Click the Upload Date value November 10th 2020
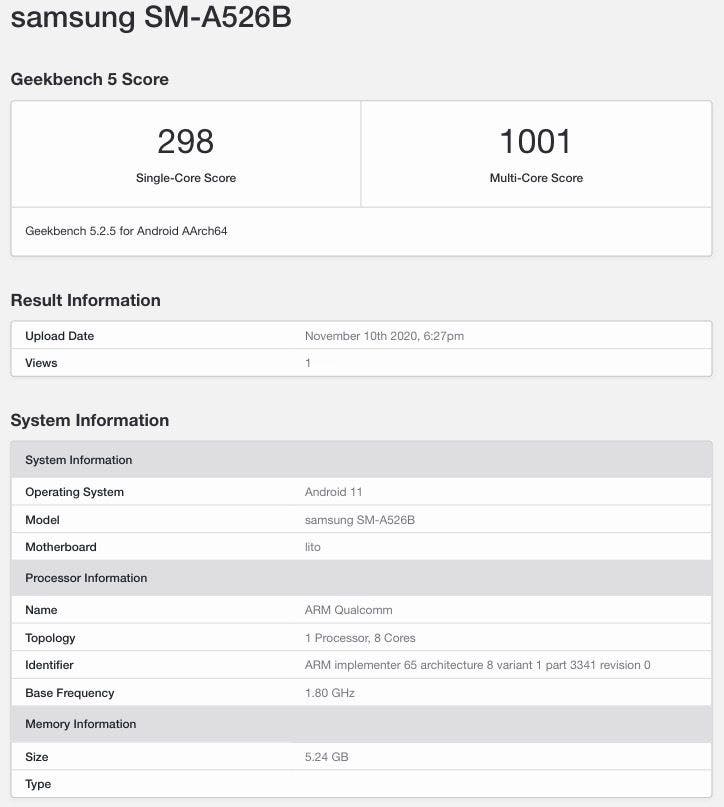The width and height of the screenshot is (724, 807). [x=384, y=336]
